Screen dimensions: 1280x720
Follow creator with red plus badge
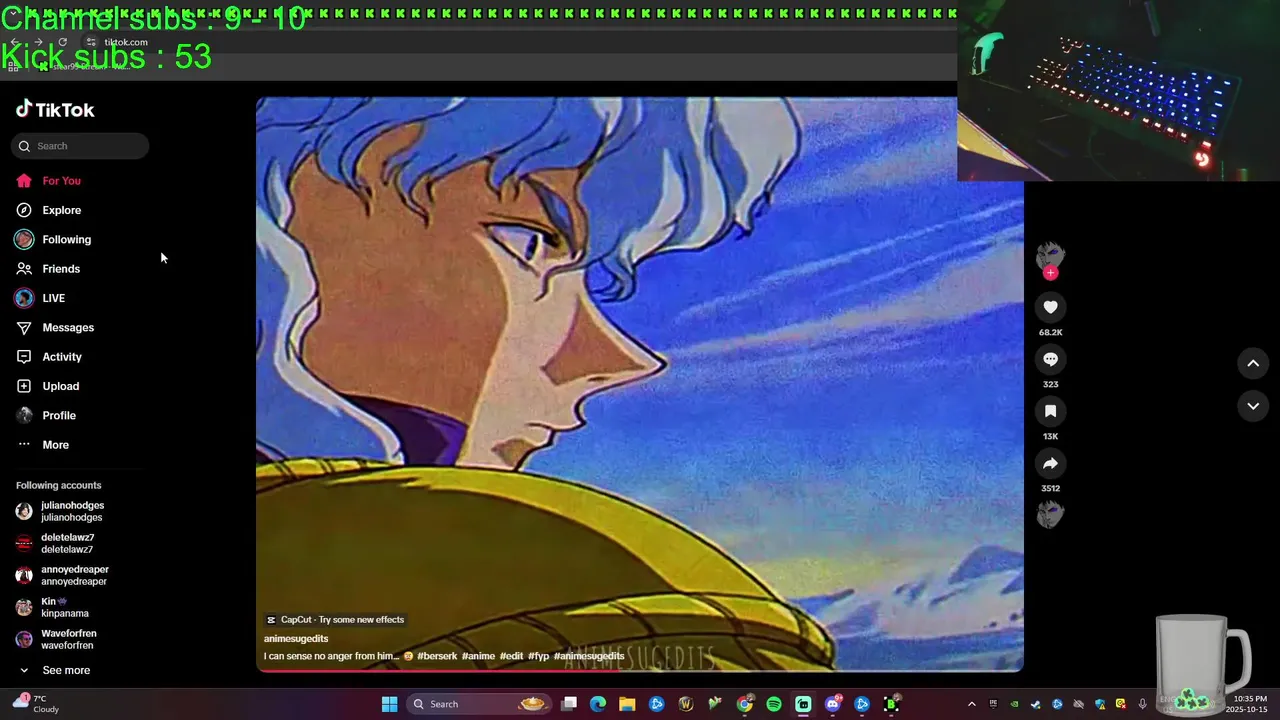[1050, 272]
